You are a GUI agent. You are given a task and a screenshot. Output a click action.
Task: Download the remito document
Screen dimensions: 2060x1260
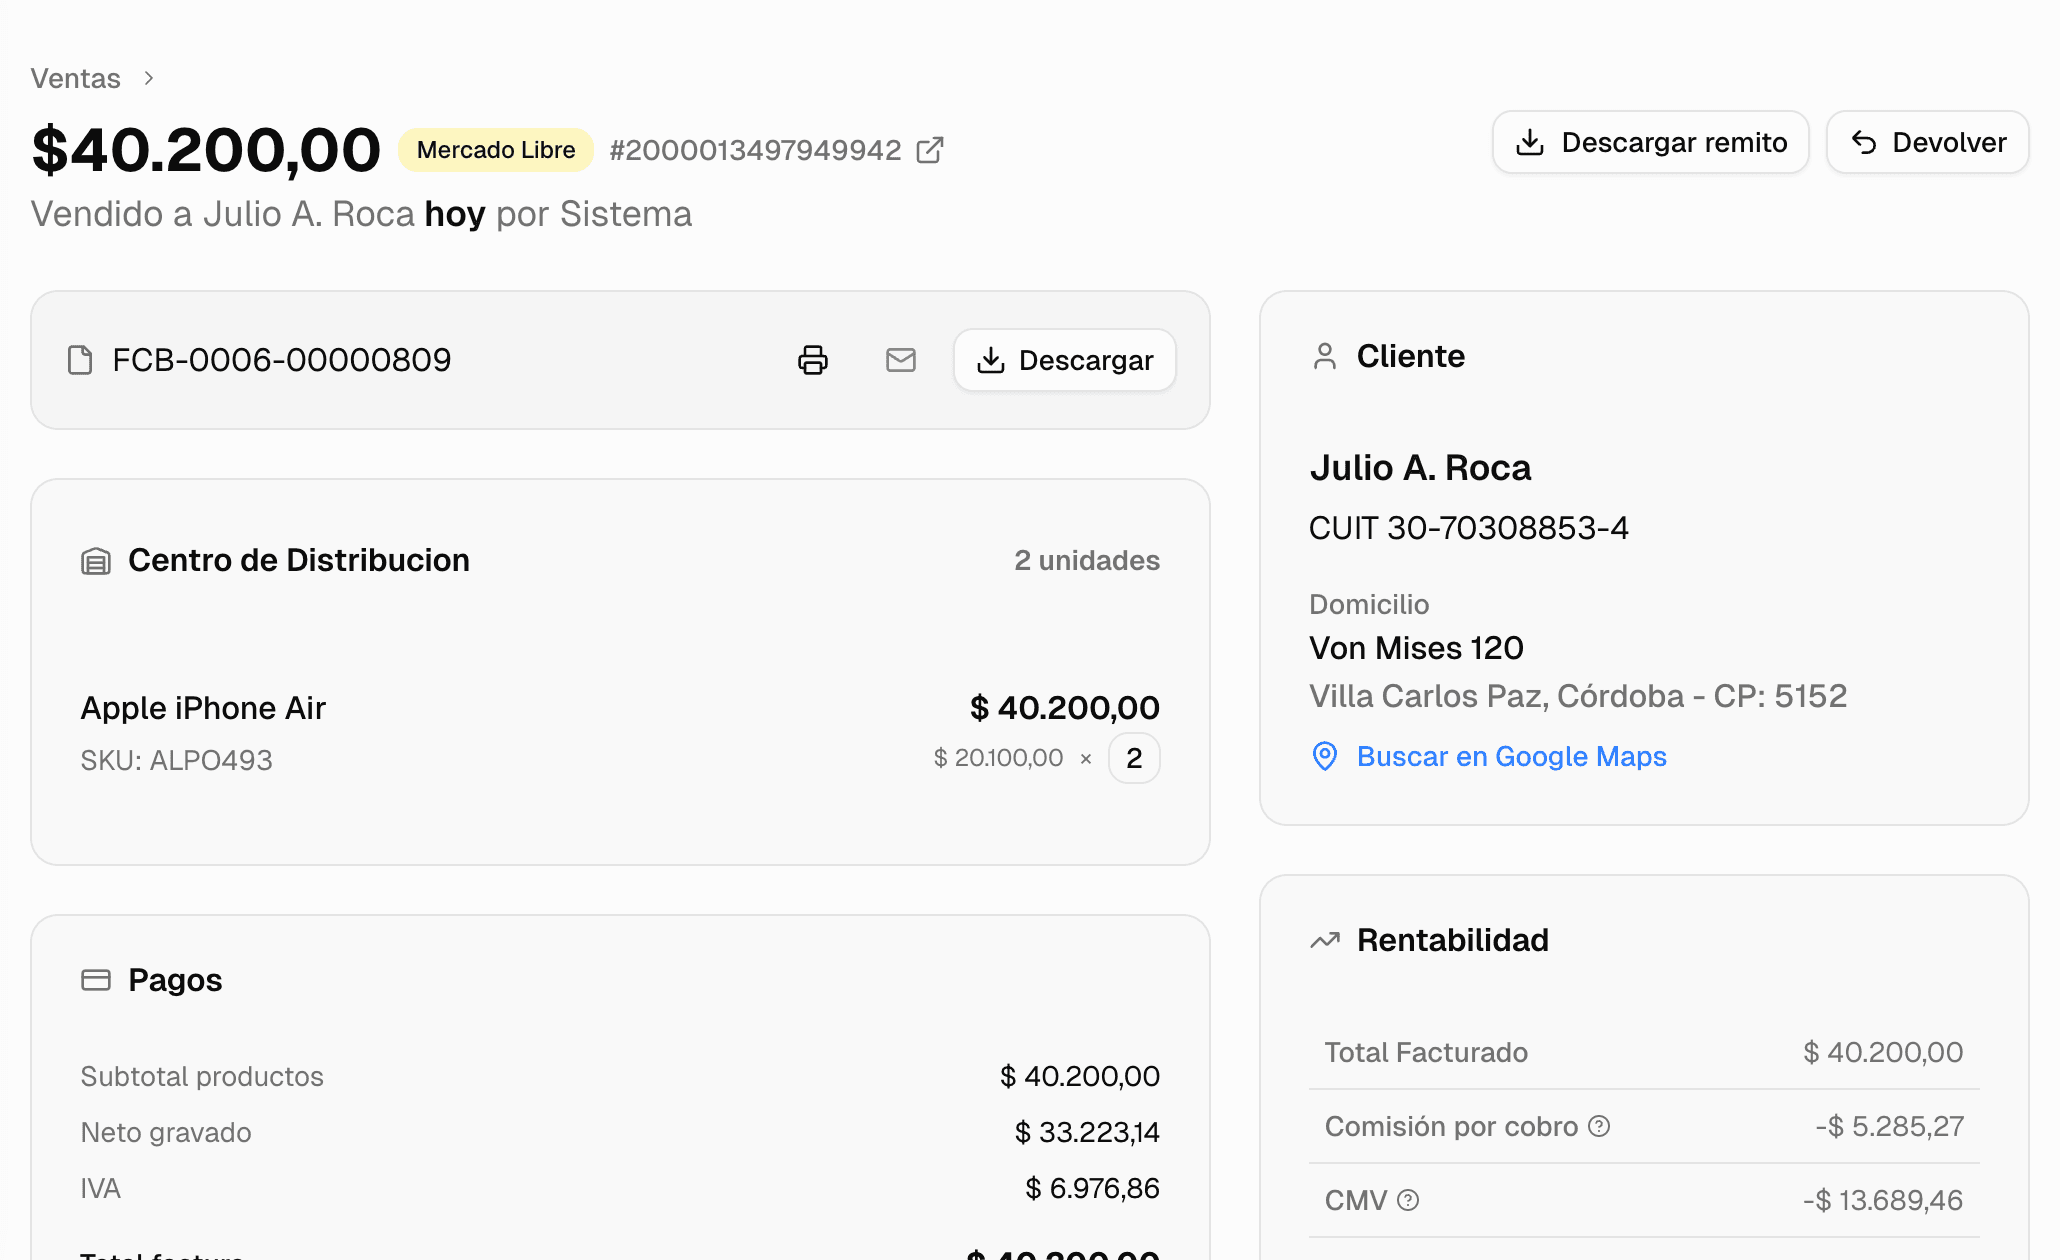point(1650,142)
